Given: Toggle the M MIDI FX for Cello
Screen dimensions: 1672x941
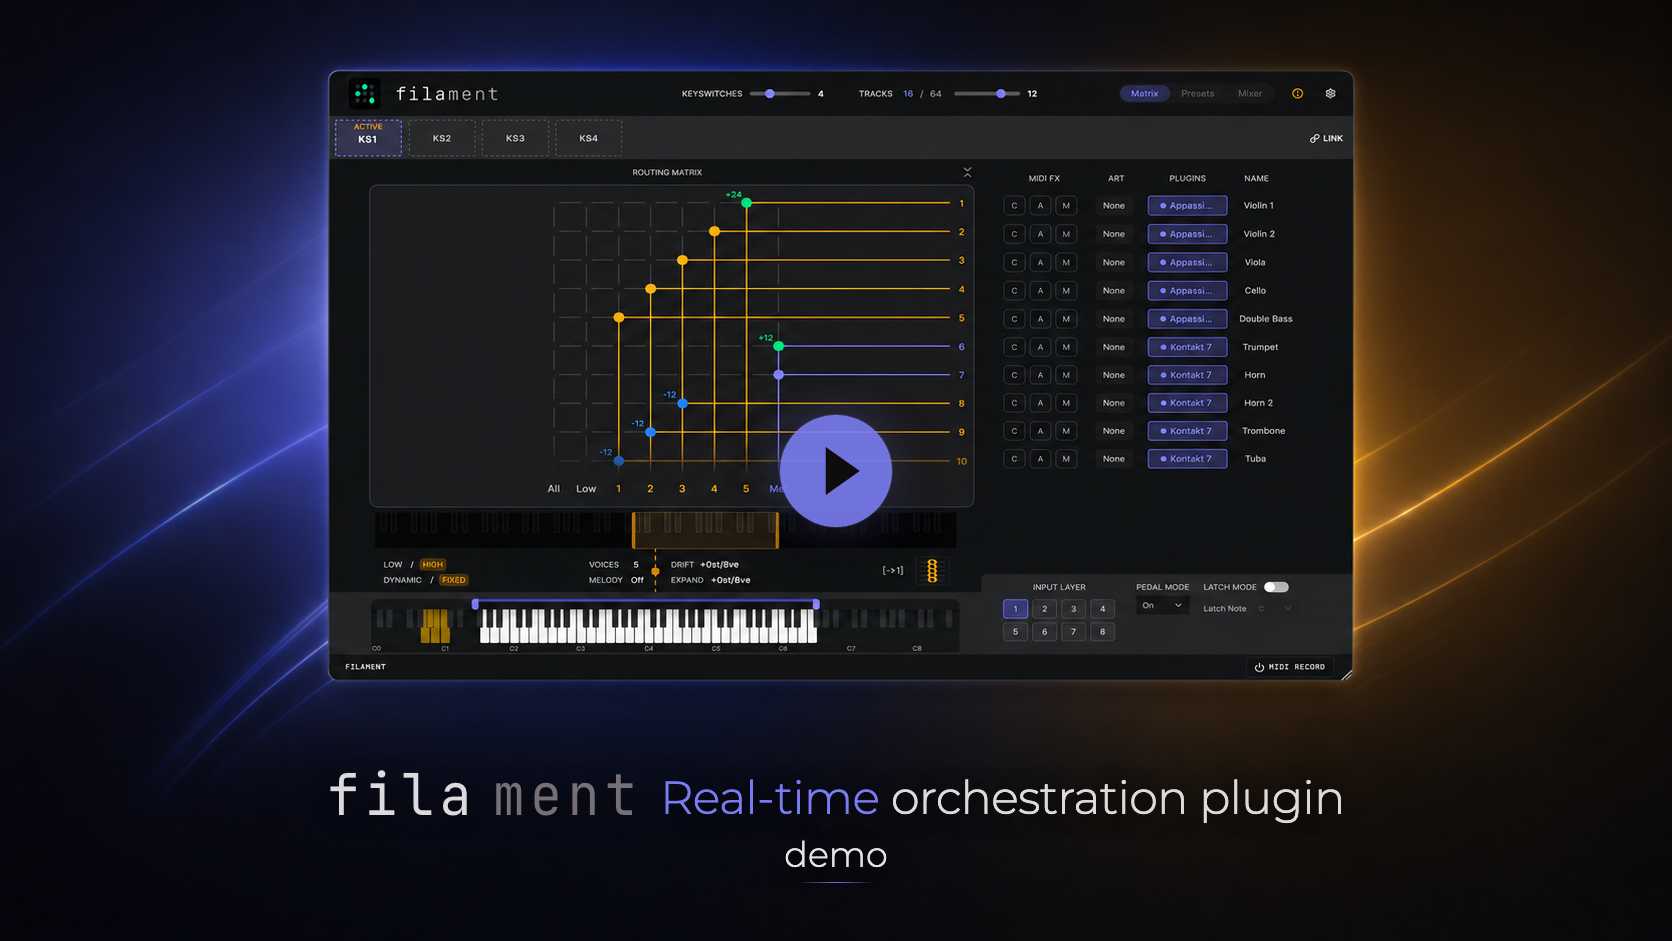Looking at the screenshot, I should coord(1066,291).
